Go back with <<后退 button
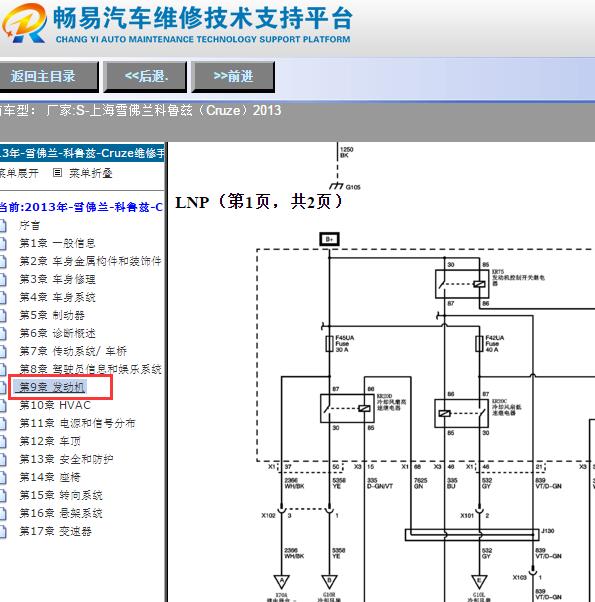595x602 pixels. click(x=145, y=76)
